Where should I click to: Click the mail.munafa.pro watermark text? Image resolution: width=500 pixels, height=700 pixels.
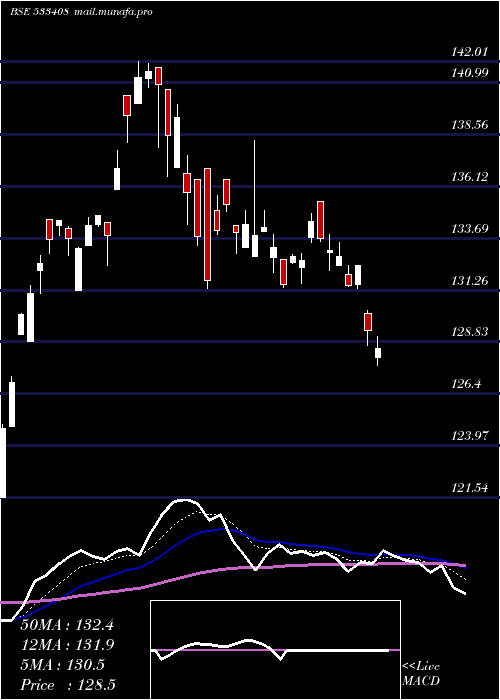pyautogui.click(x=112, y=12)
